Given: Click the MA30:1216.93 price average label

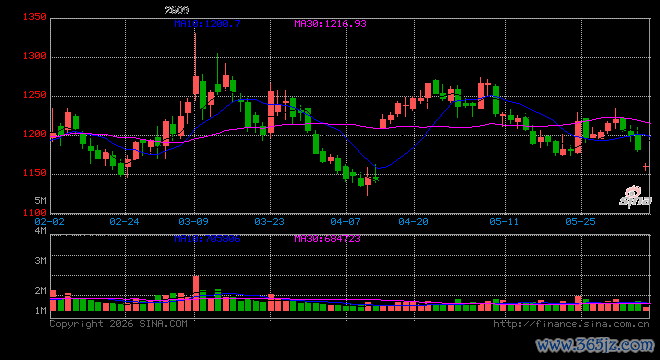Looking at the screenshot, I should click(330, 24).
